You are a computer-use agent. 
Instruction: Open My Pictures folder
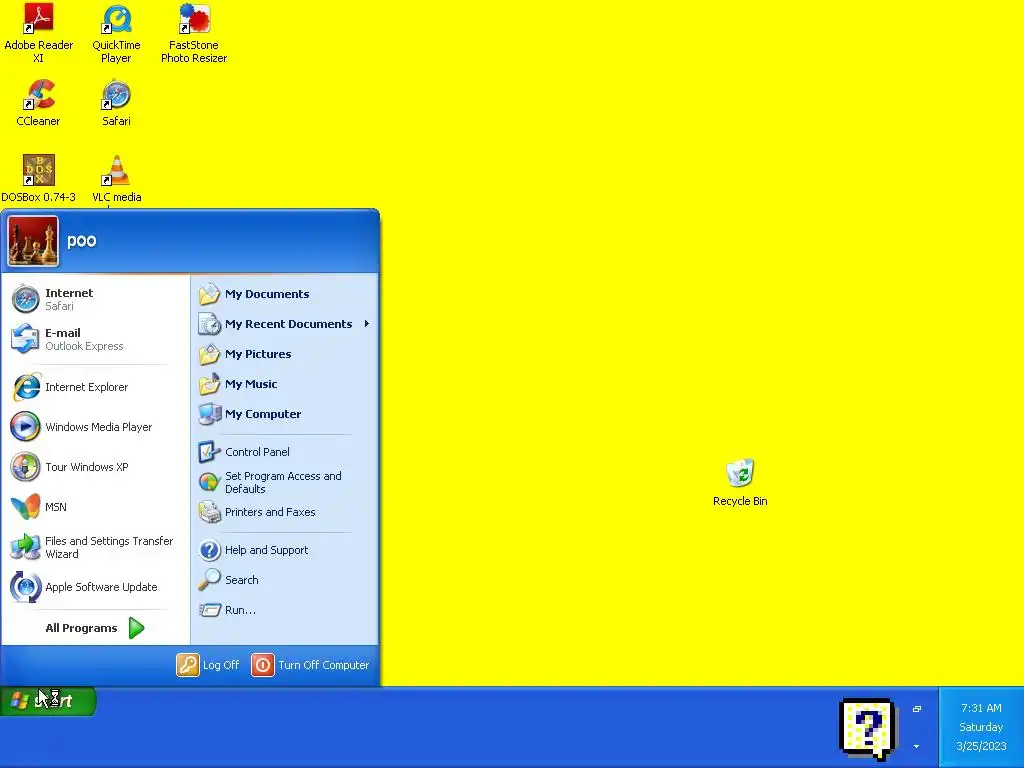(285, 354)
